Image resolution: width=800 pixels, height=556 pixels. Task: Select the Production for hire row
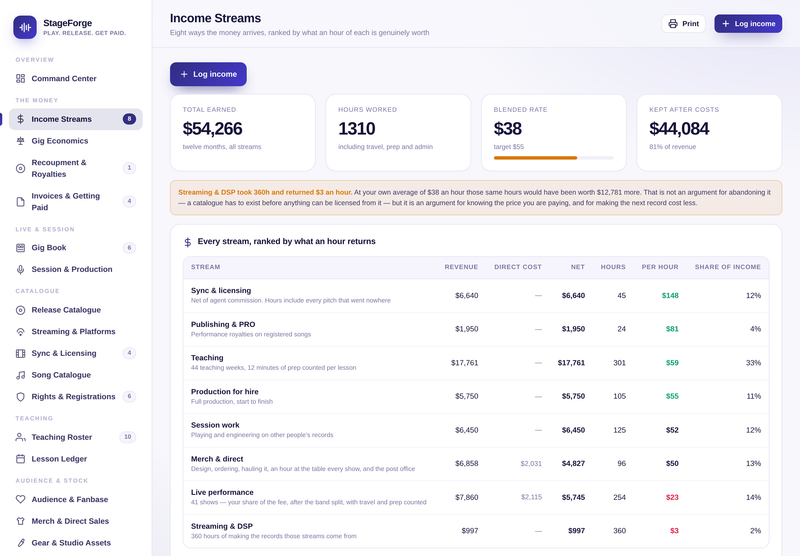tap(476, 396)
